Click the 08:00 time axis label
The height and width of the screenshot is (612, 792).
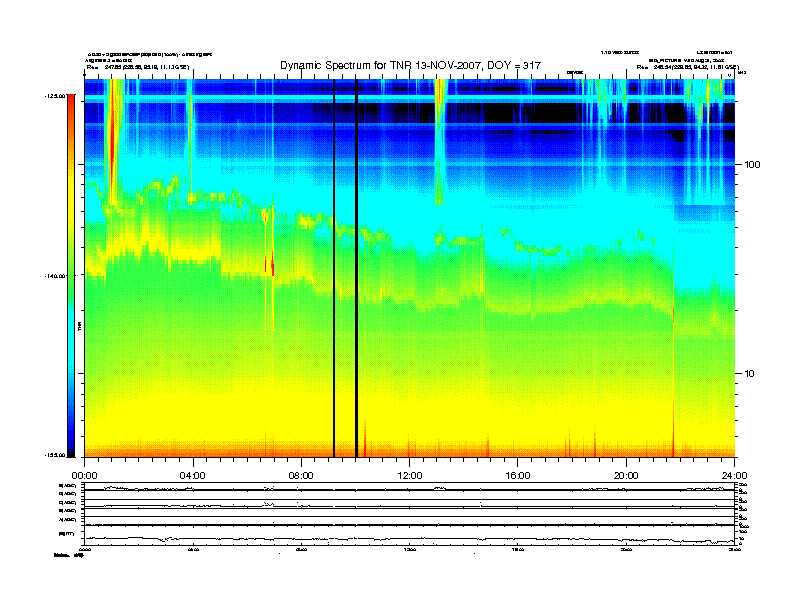(301, 476)
